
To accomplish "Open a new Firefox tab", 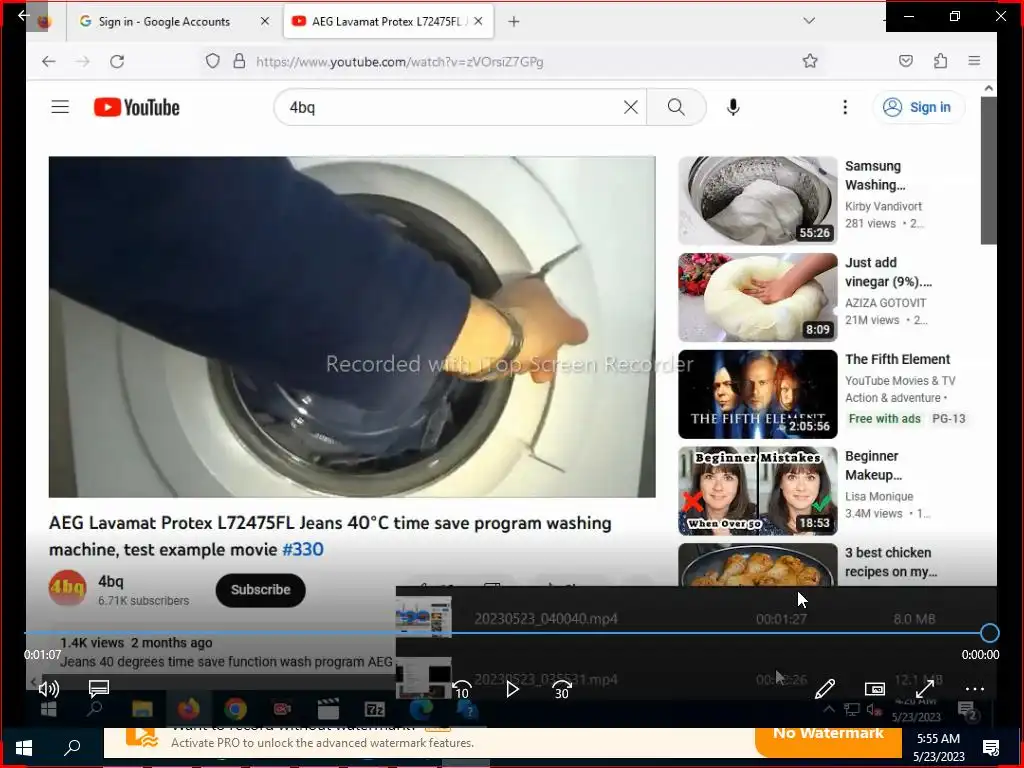I will pyautogui.click(x=514, y=22).
